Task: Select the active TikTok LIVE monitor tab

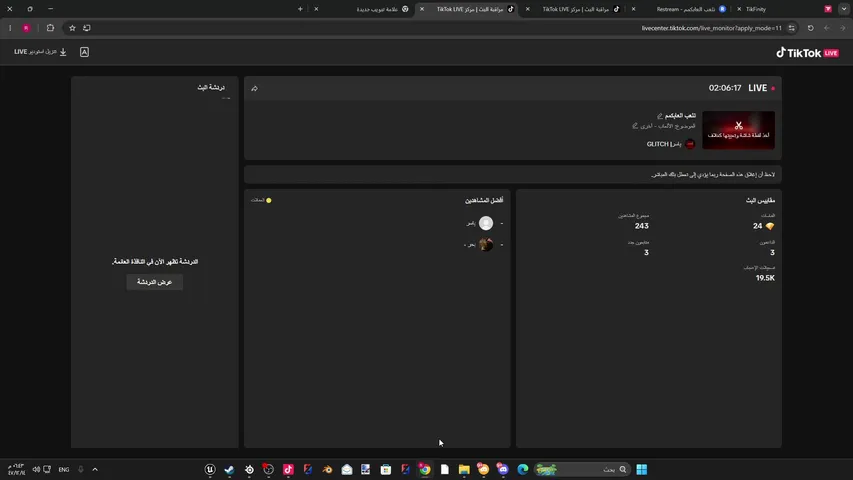Action: point(469,9)
